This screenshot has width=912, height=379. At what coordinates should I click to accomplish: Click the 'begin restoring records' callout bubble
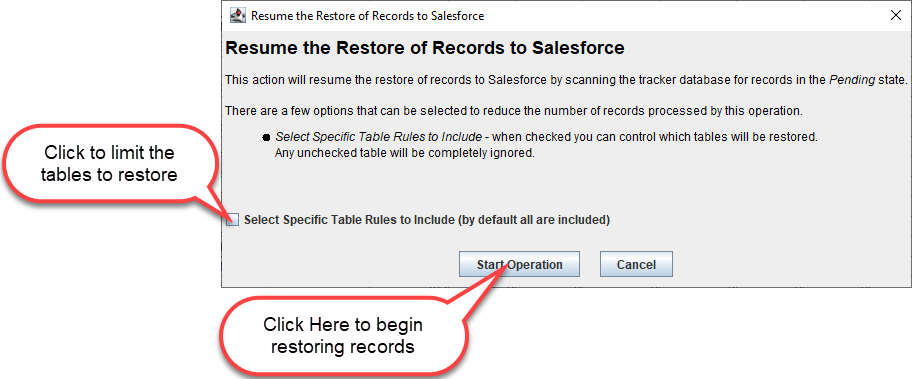click(x=343, y=334)
